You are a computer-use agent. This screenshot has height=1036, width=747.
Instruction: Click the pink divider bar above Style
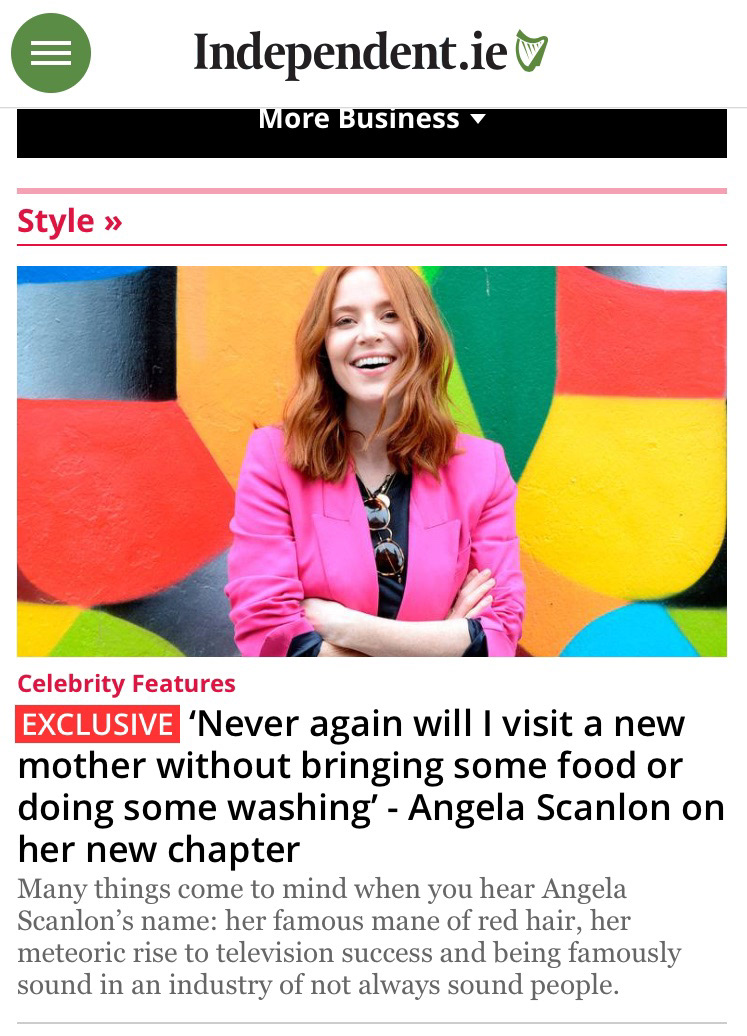tap(372, 191)
